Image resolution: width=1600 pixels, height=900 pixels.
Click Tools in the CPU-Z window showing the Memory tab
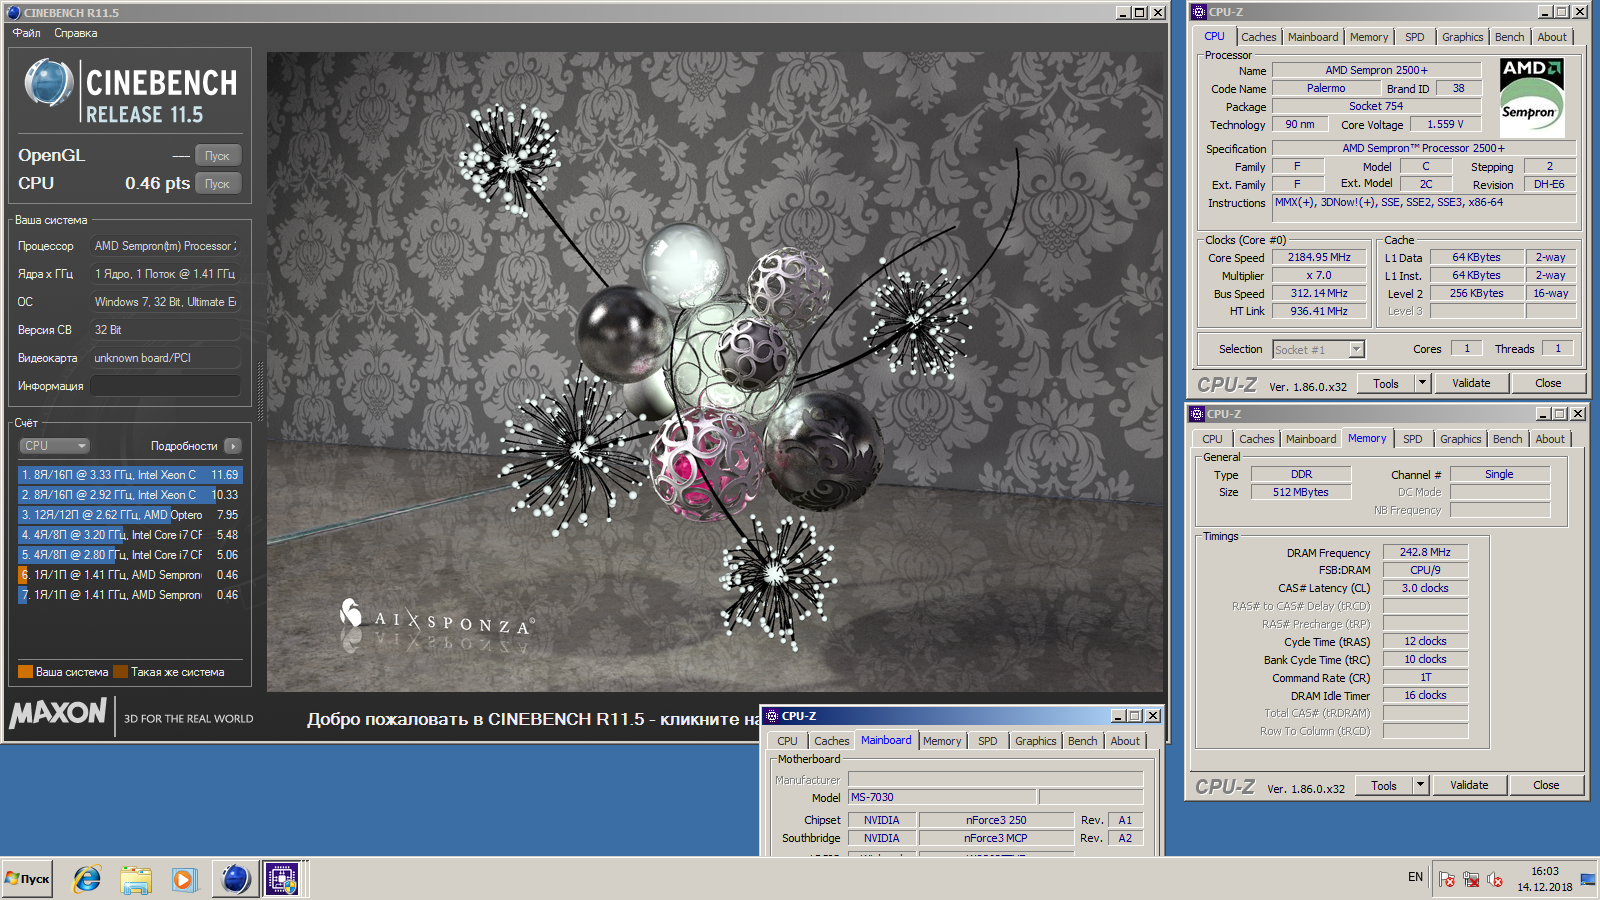click(1384, 785)
